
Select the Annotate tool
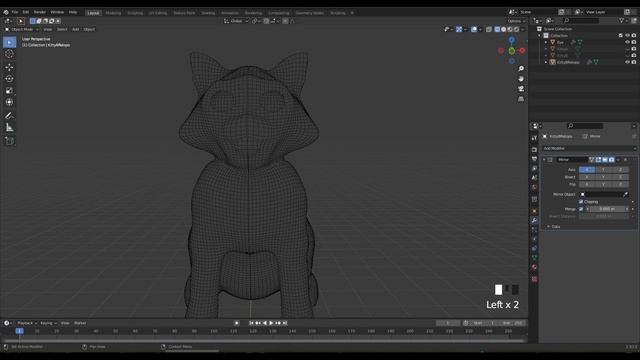[9, 116]
